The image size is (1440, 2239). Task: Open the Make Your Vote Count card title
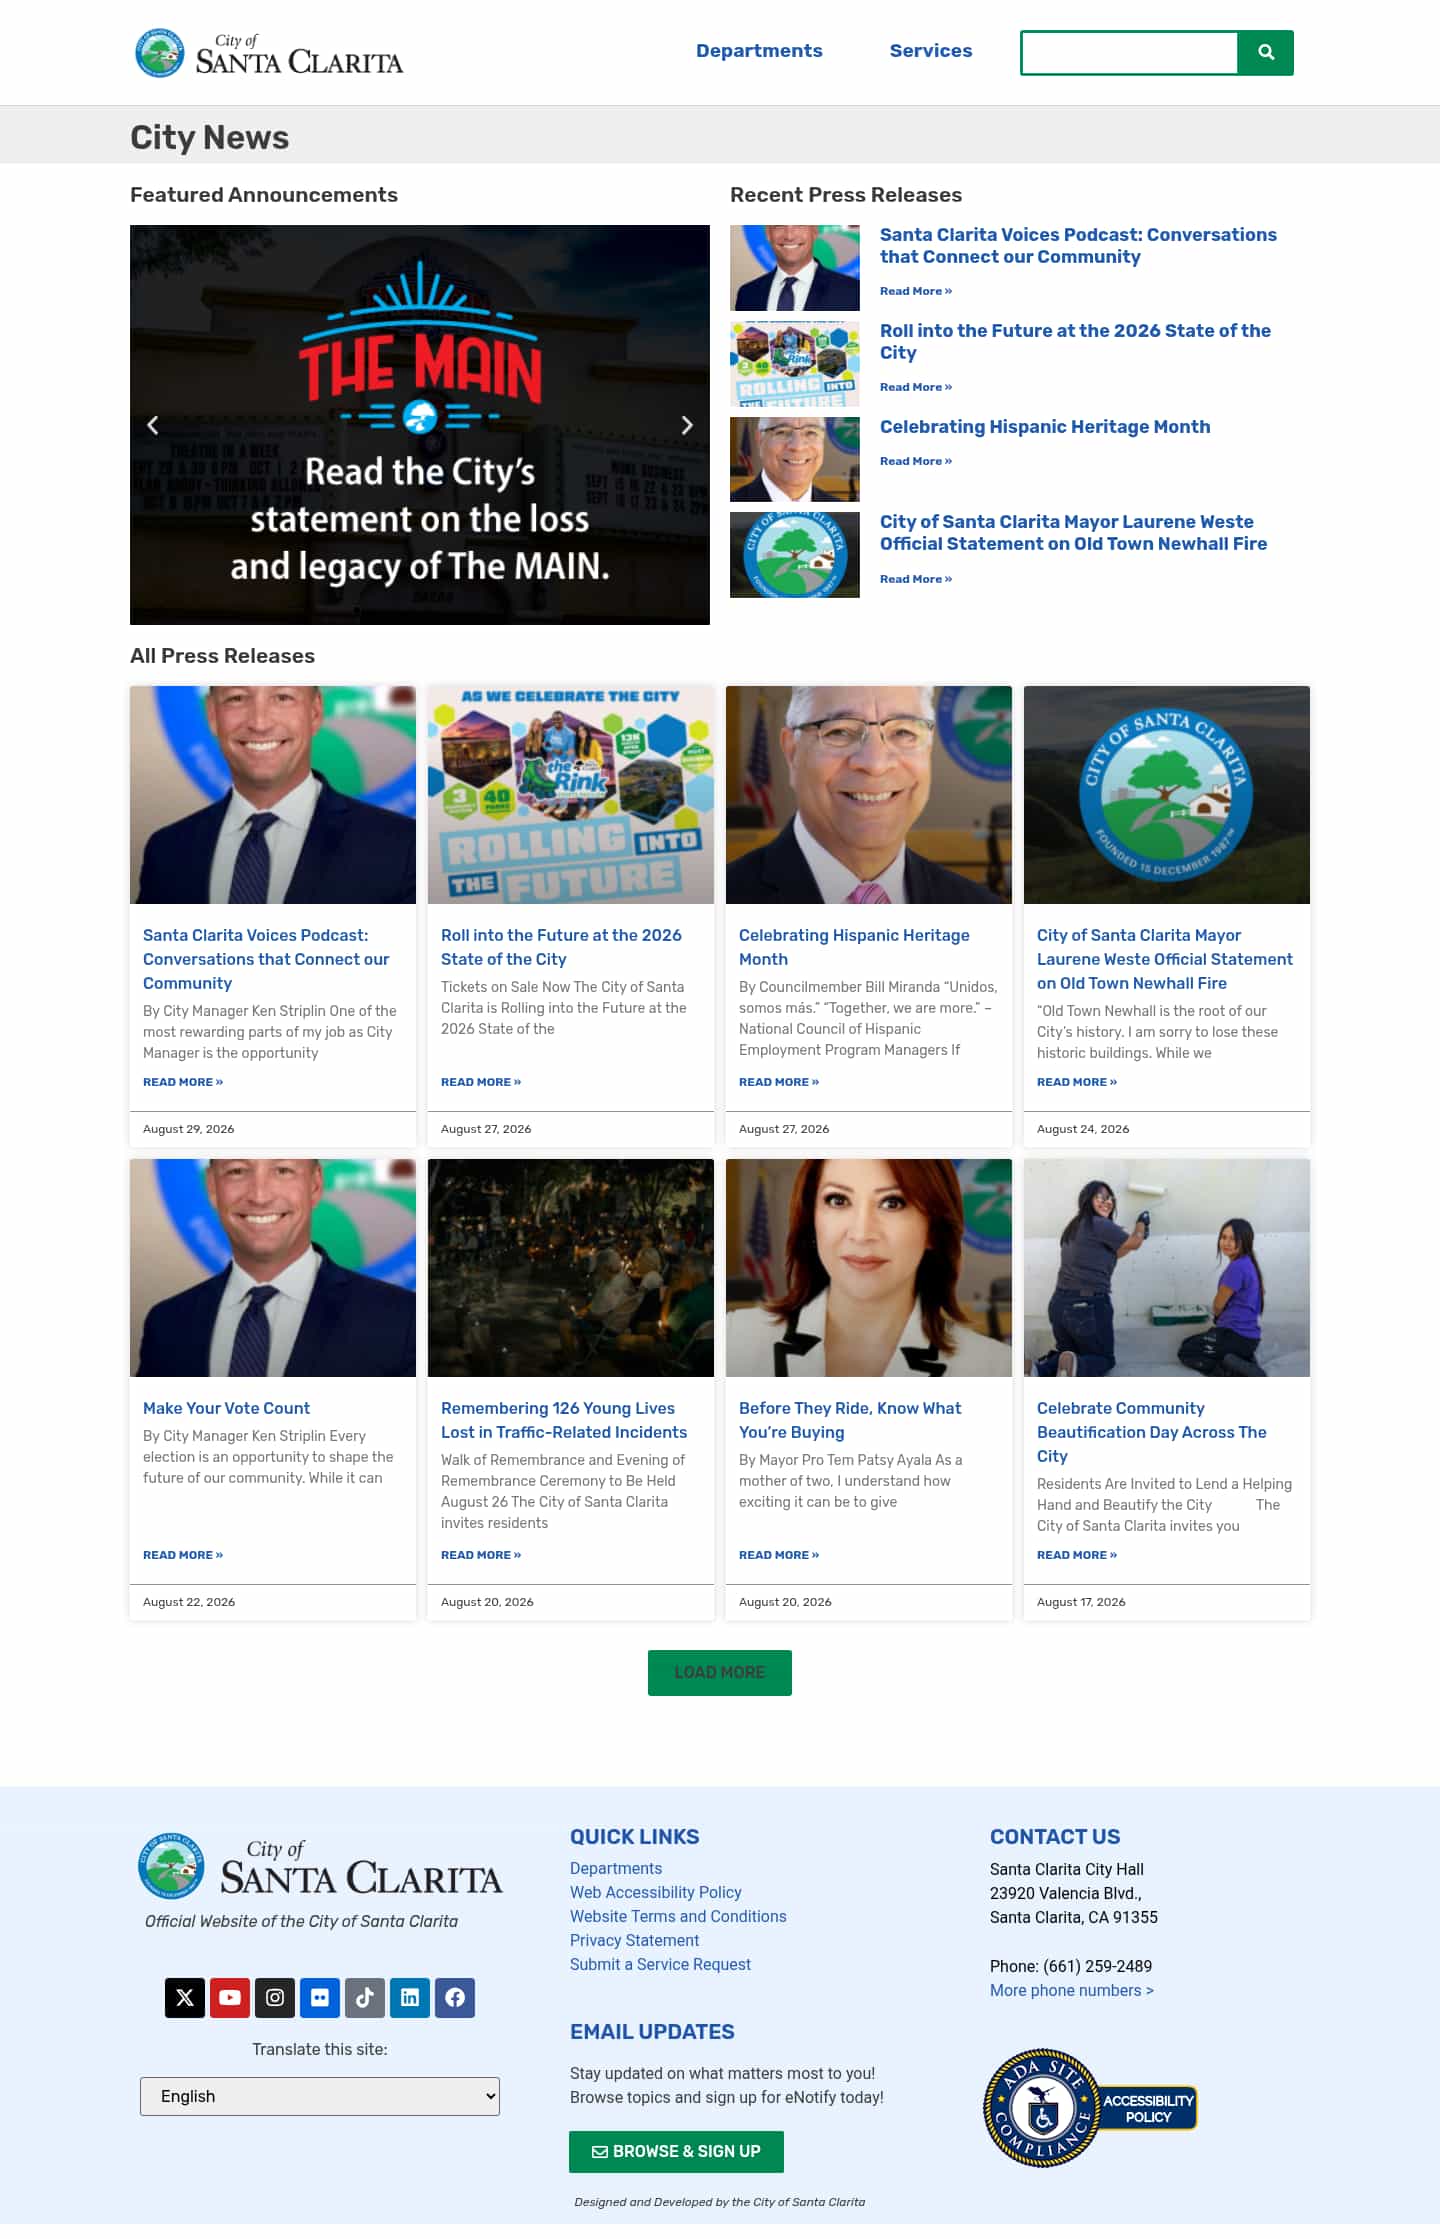226,1408
